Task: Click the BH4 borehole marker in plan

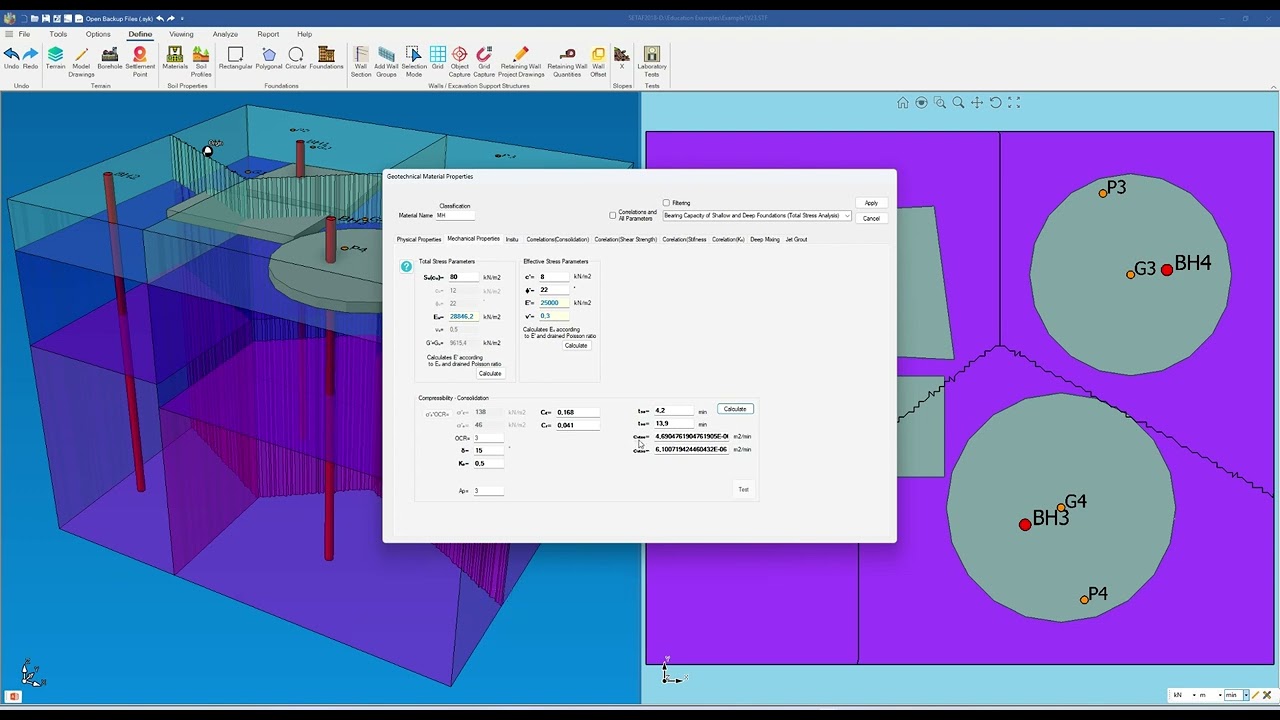Action: [x=1167, y=270]
